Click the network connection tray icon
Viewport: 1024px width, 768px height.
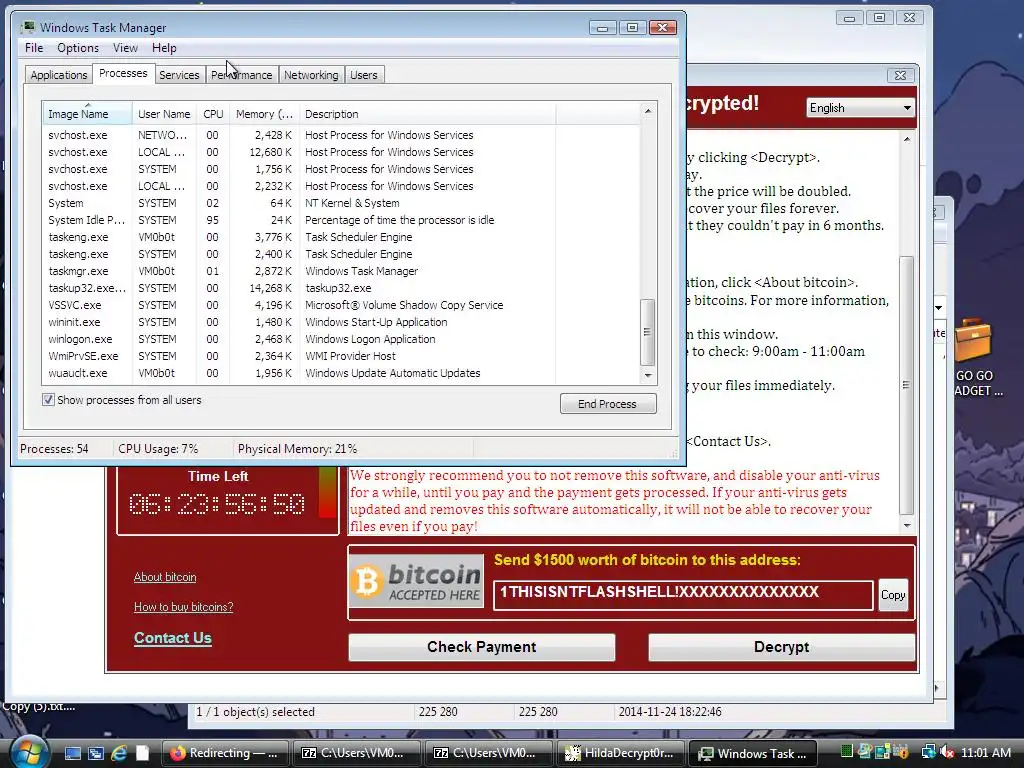click(928, 753)
